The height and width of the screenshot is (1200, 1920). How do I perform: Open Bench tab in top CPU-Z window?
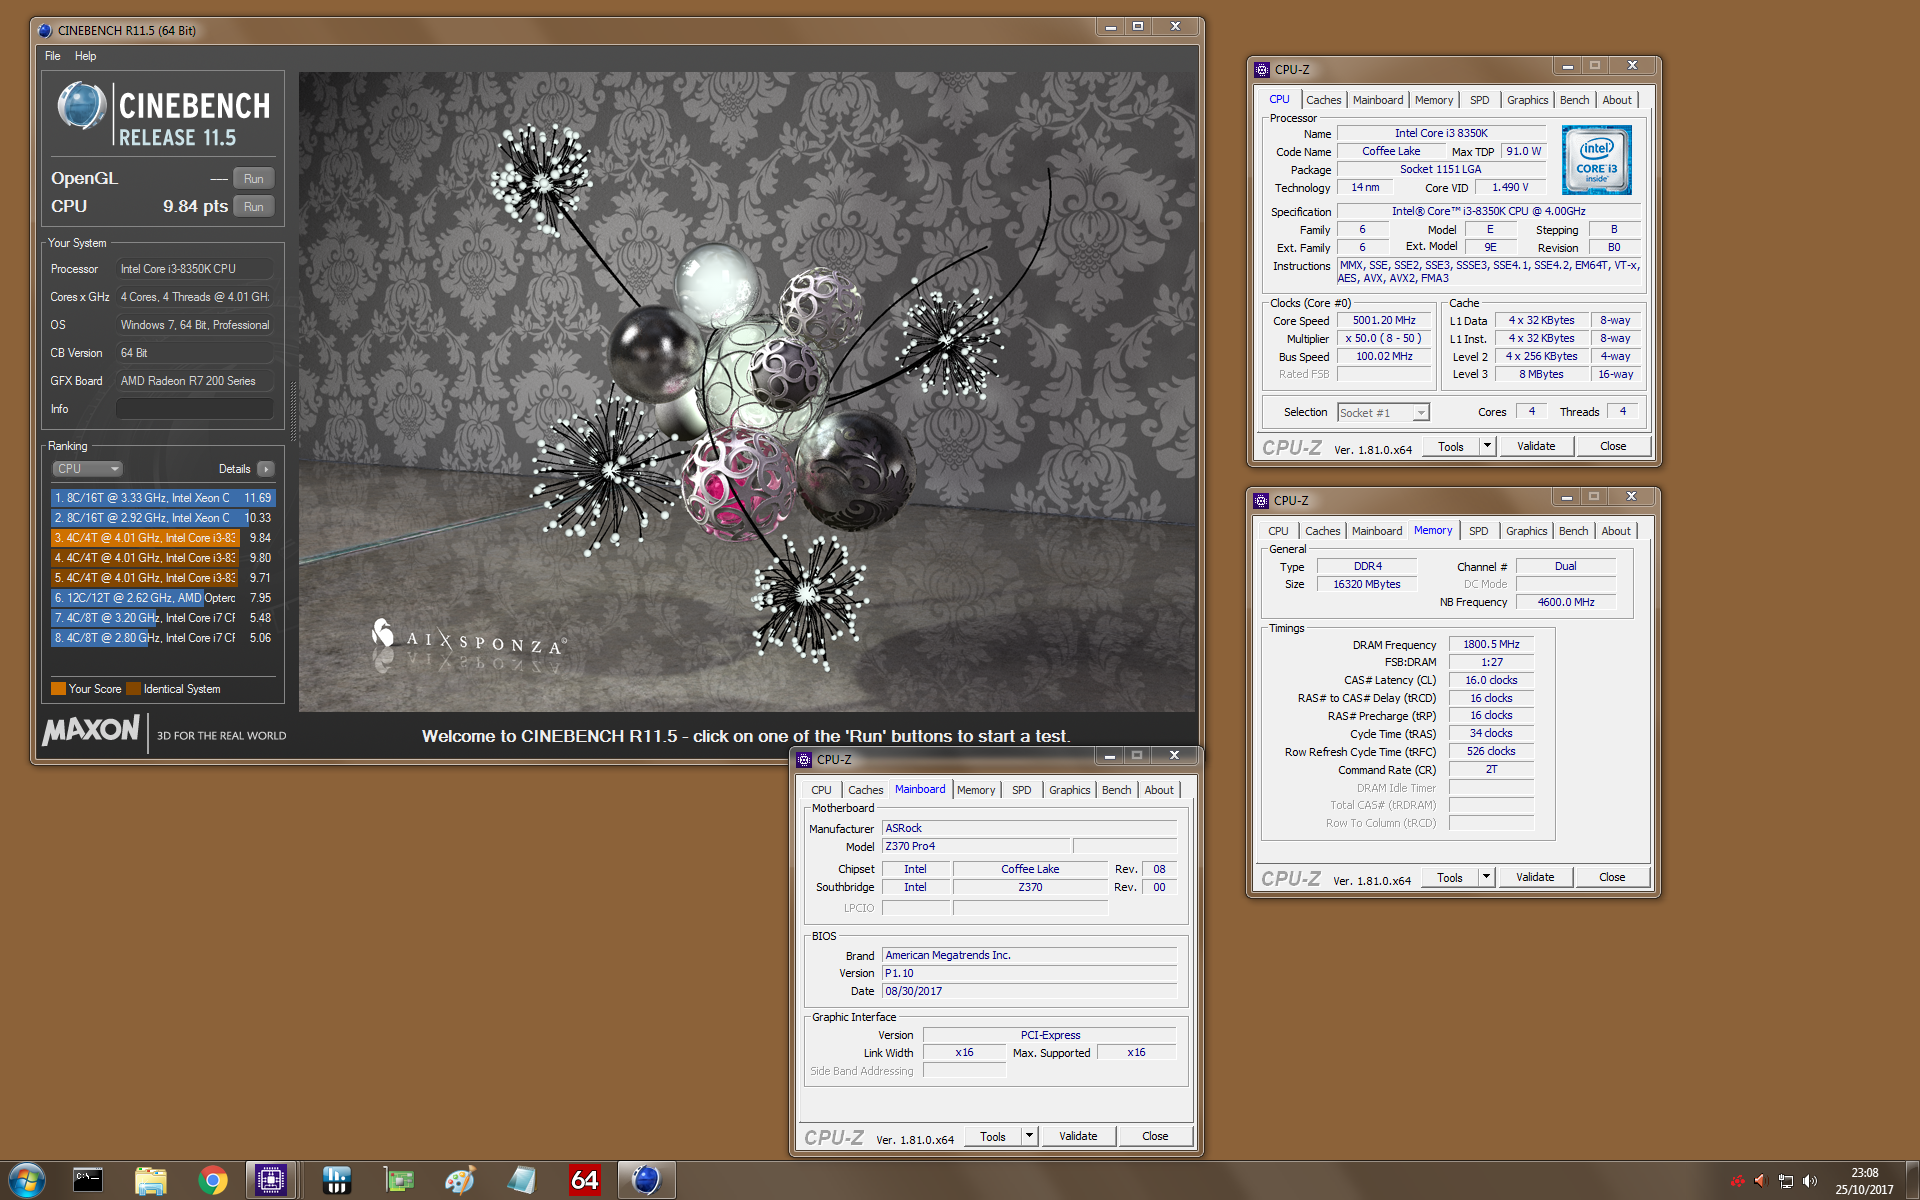[x=1574, y=100]
